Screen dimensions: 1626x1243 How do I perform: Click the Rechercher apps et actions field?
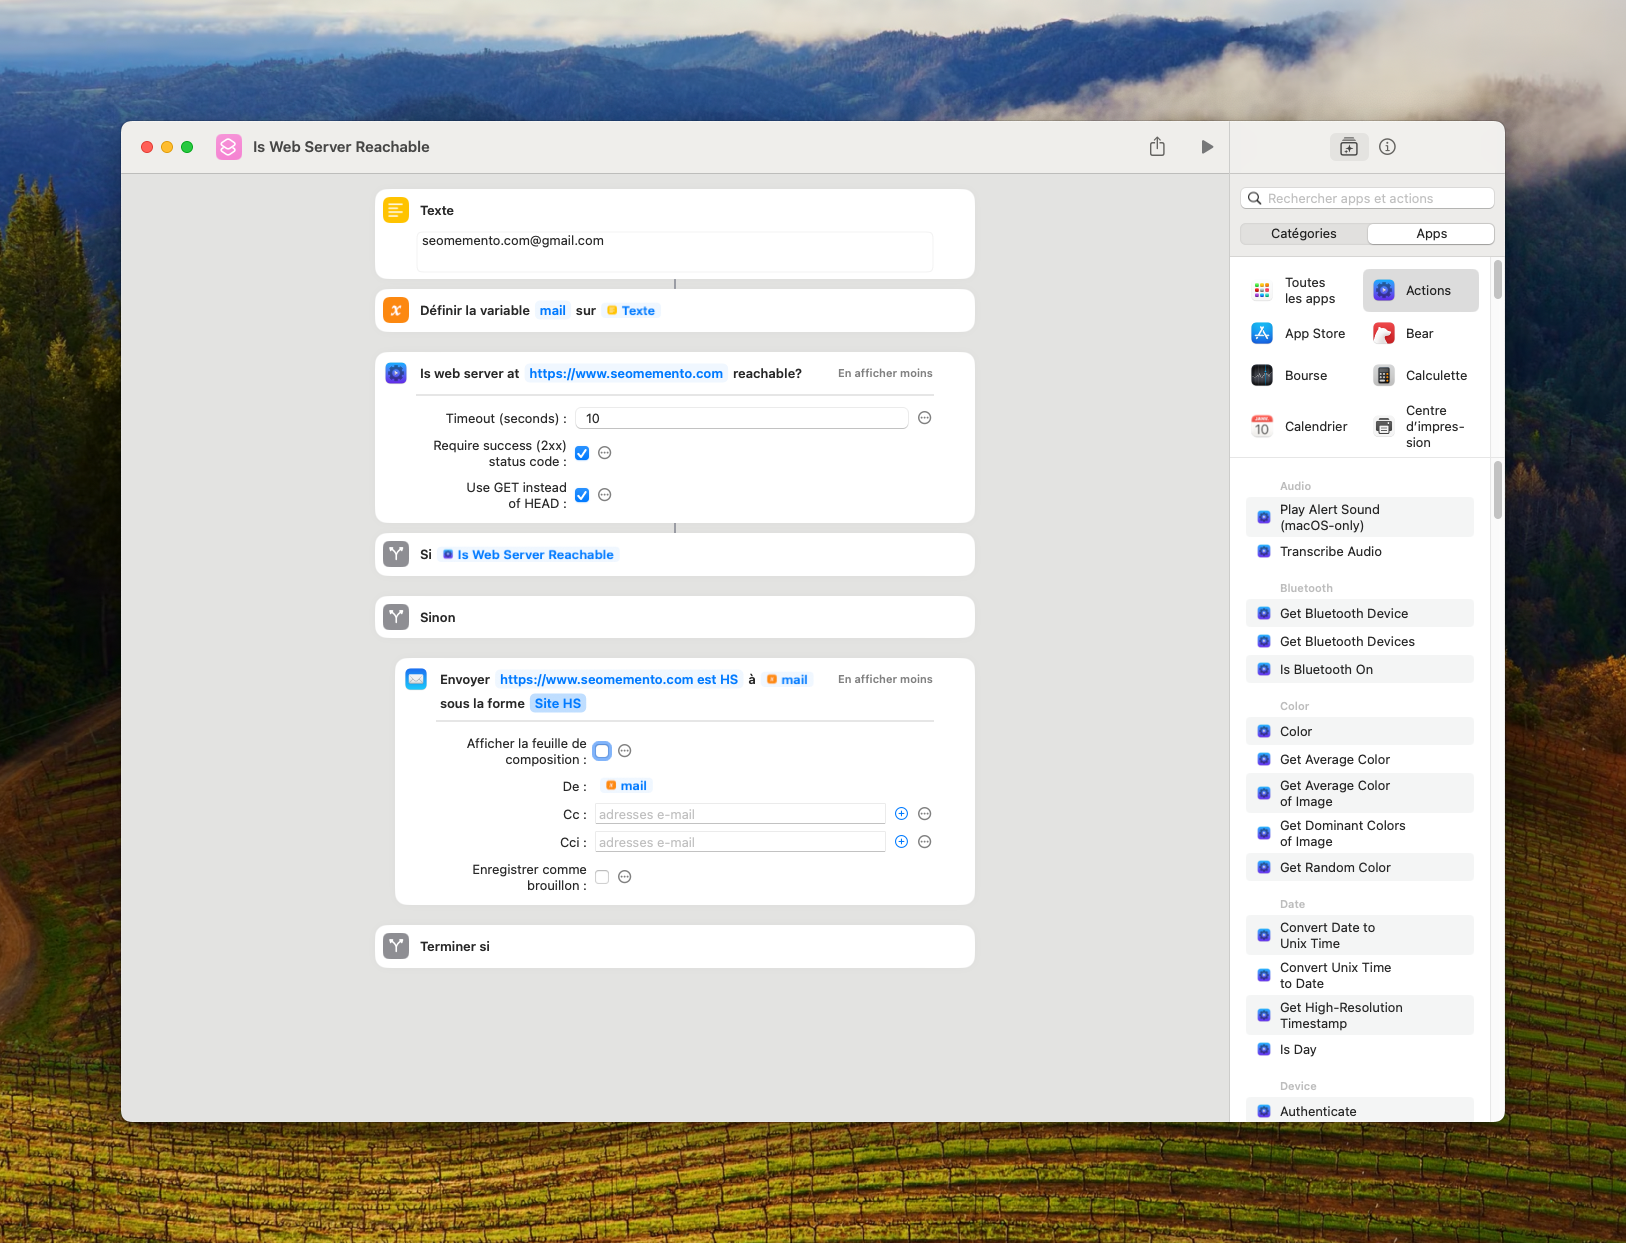pos(1367,198)
